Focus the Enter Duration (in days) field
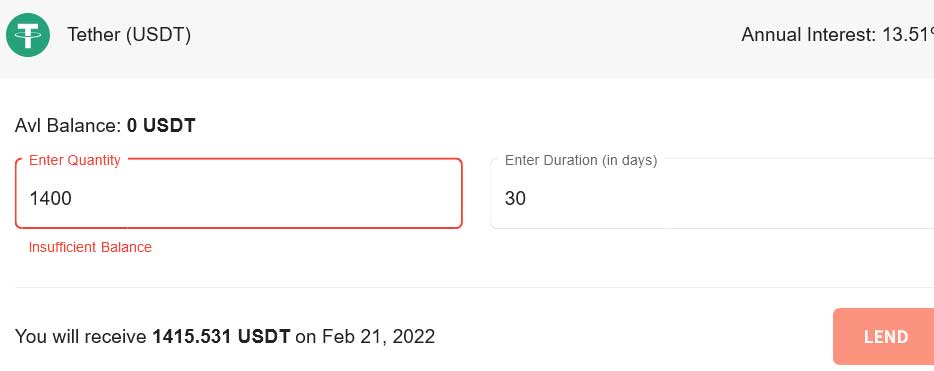934x371 pixels. [x=712, y=194]
